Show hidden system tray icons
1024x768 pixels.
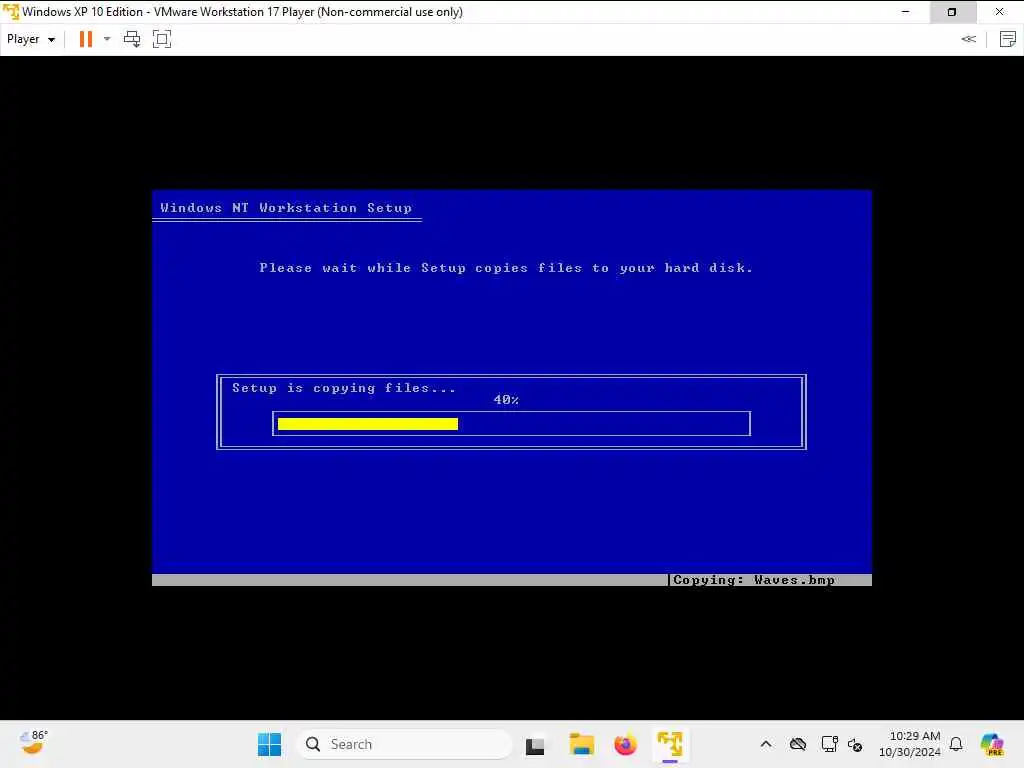(766, 744)
